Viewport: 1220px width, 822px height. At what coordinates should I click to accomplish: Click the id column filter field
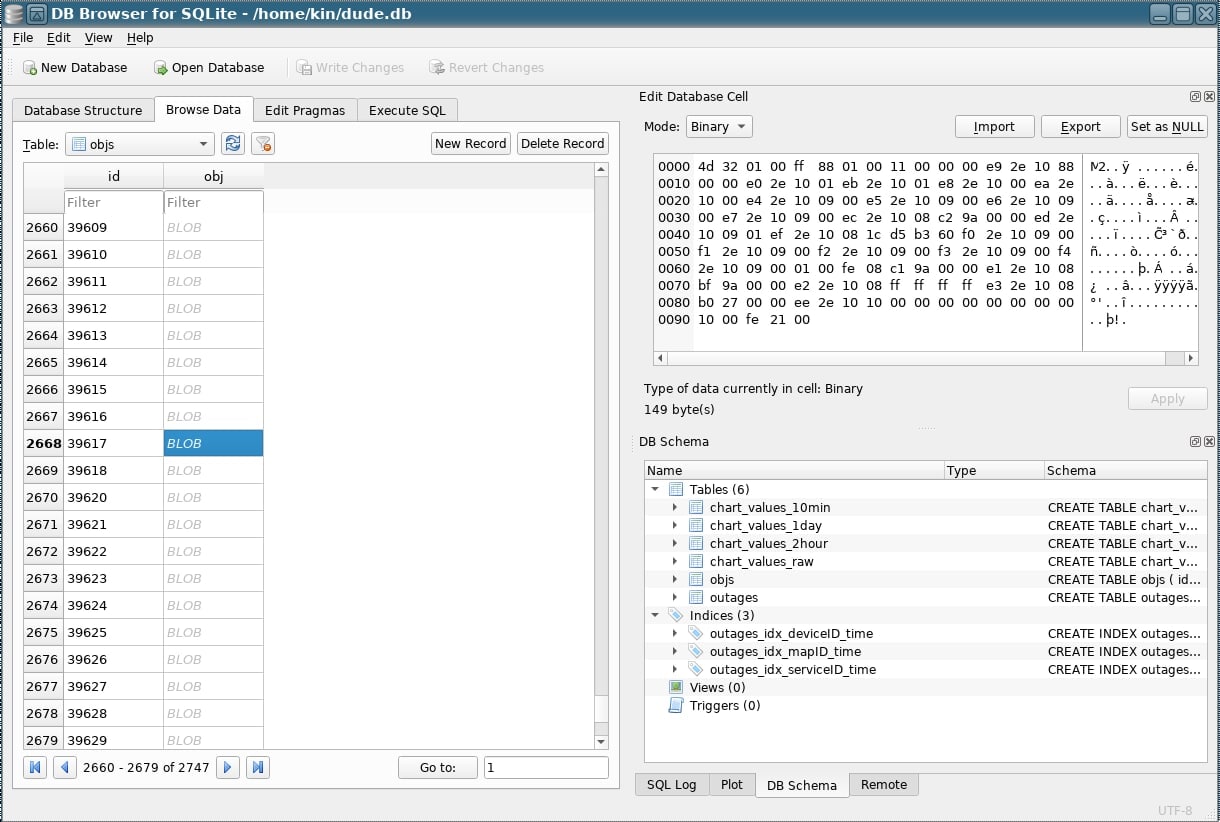[114, 202]
